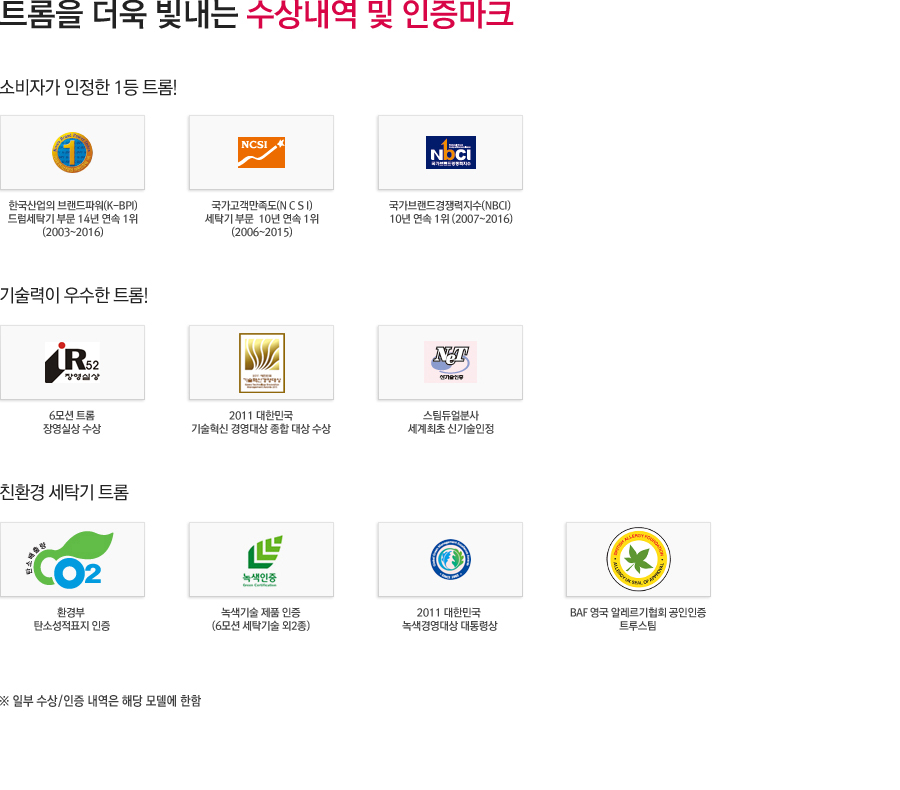Click the caption 국가브랜드경쟁력지수(NBCI)

click(450, 205)
